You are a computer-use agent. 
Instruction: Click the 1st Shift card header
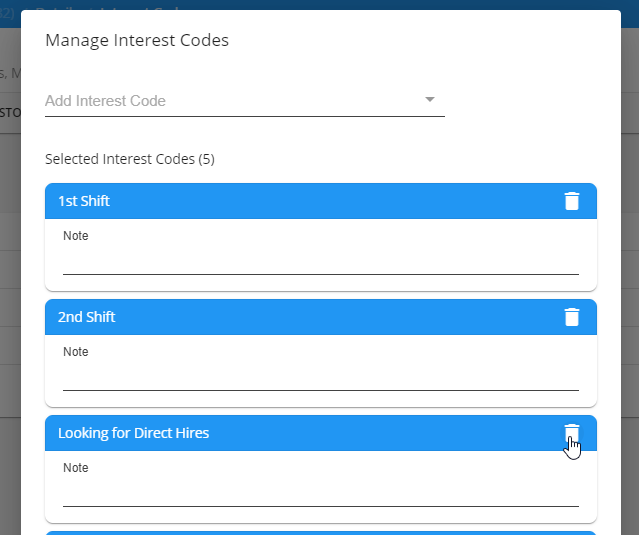300,201
